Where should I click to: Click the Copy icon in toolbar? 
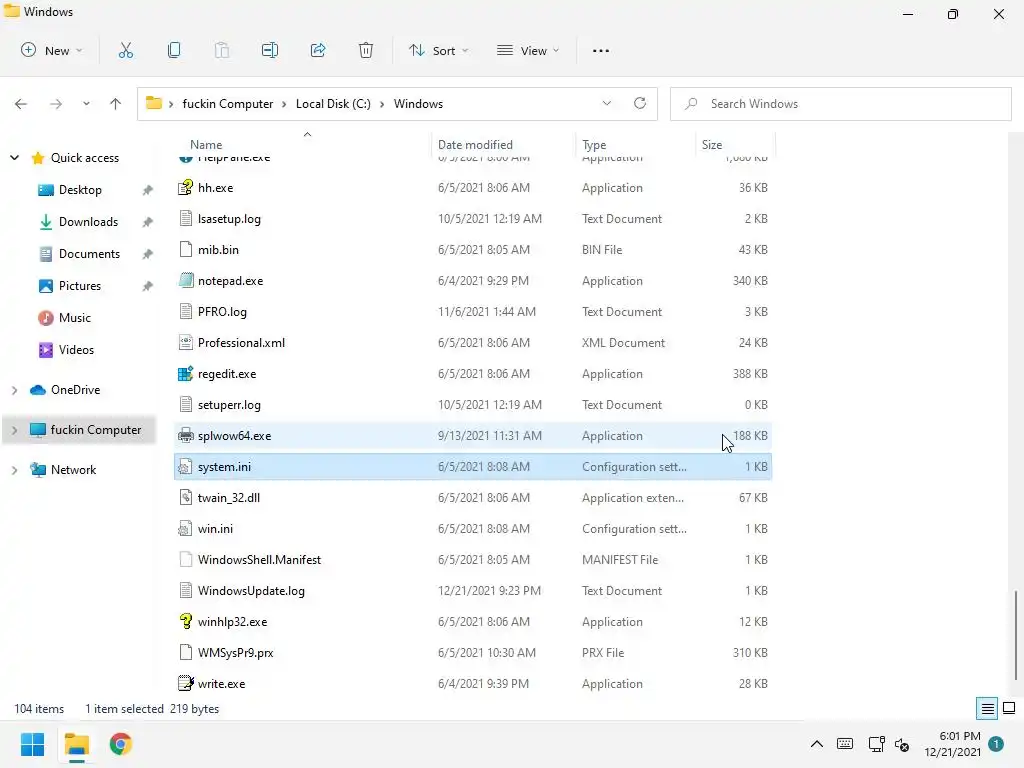(x=174, y=50)
